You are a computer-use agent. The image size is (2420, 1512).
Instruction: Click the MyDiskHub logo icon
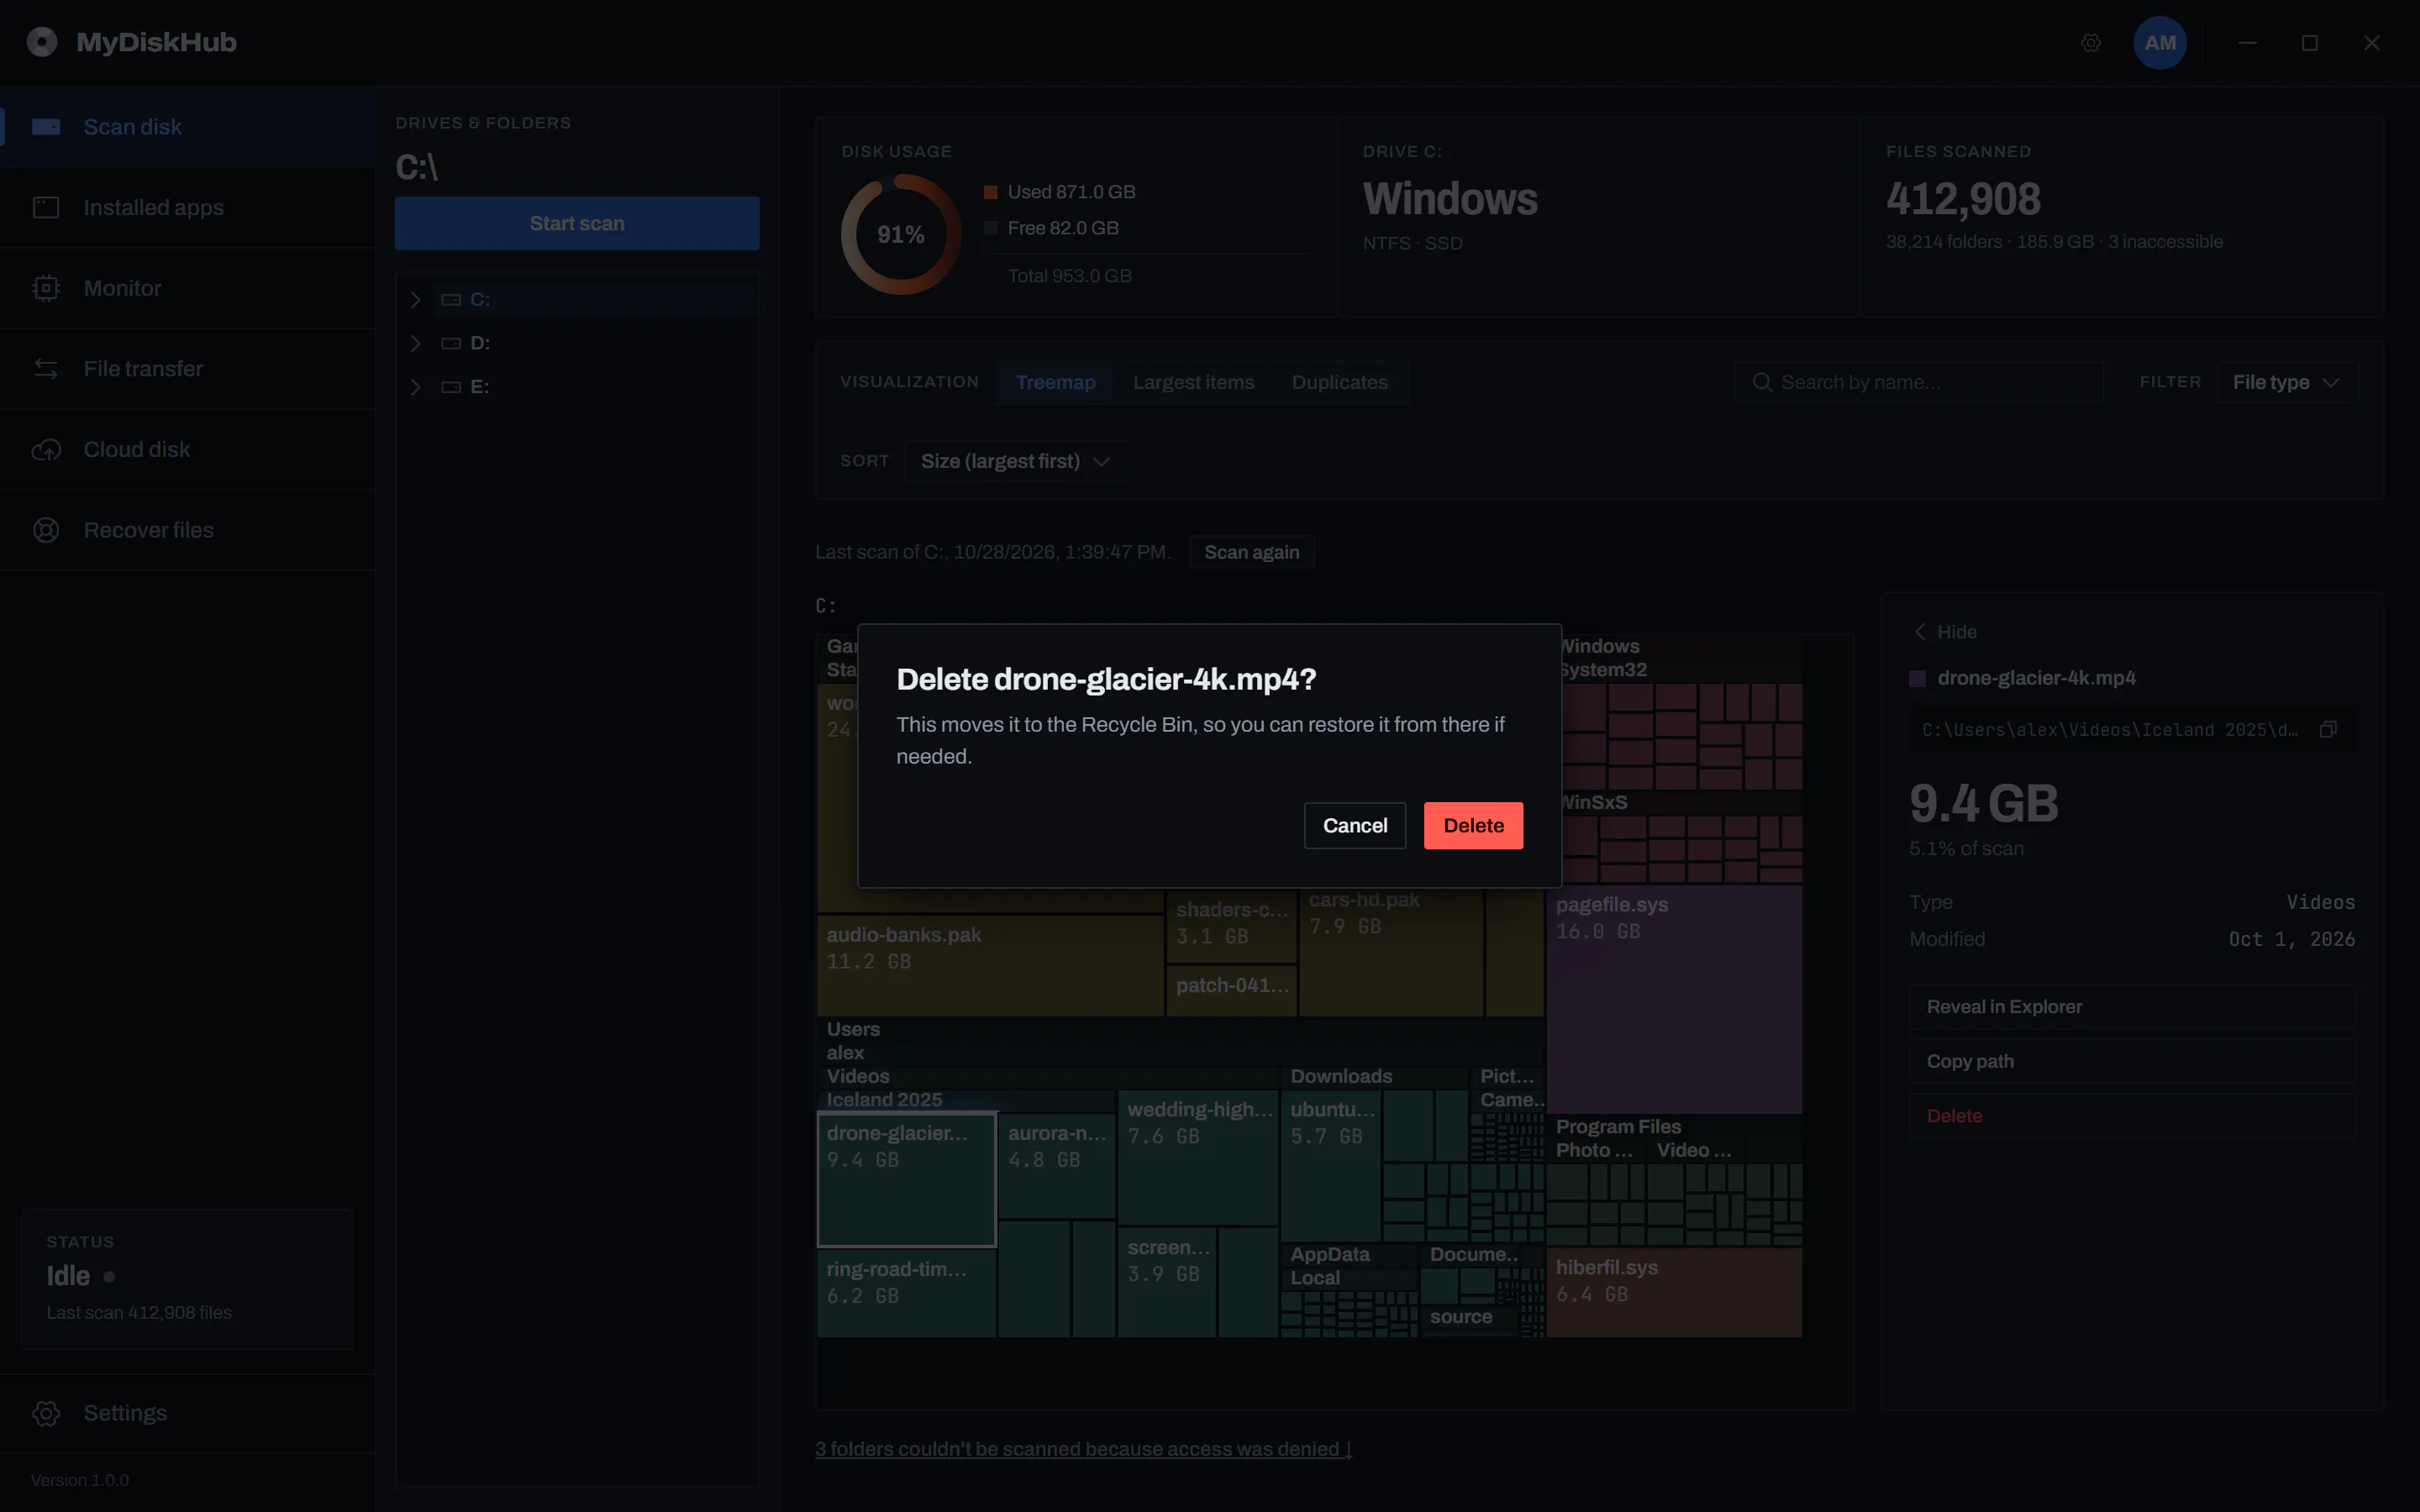click(x=42, y=42)
